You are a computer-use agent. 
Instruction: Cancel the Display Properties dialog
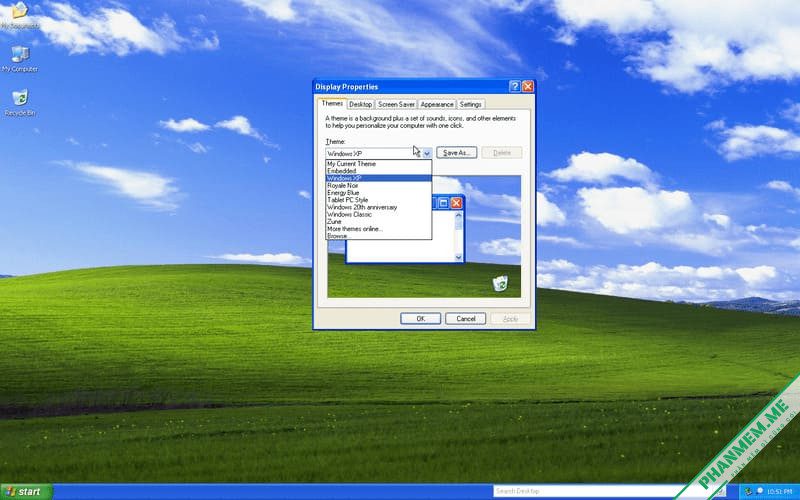[465, 318]
